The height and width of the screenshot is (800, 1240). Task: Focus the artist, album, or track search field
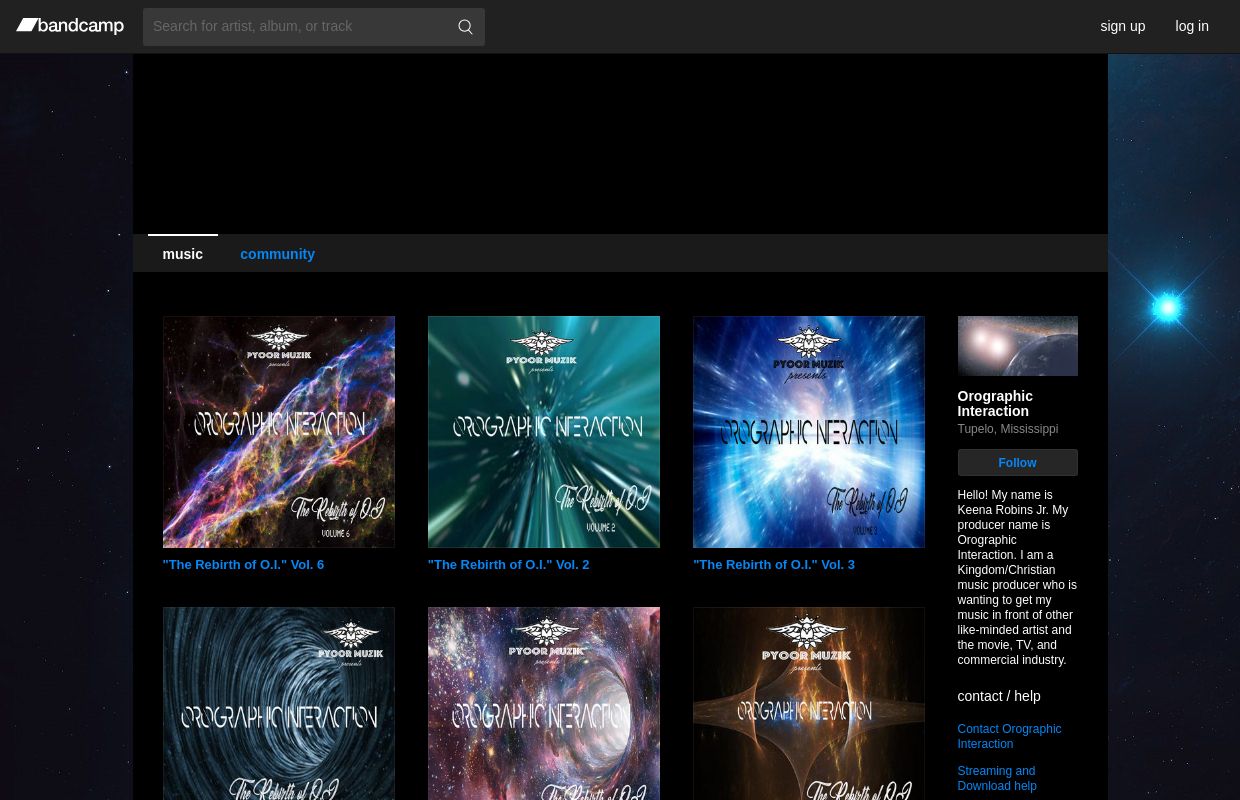click(295, 27)
